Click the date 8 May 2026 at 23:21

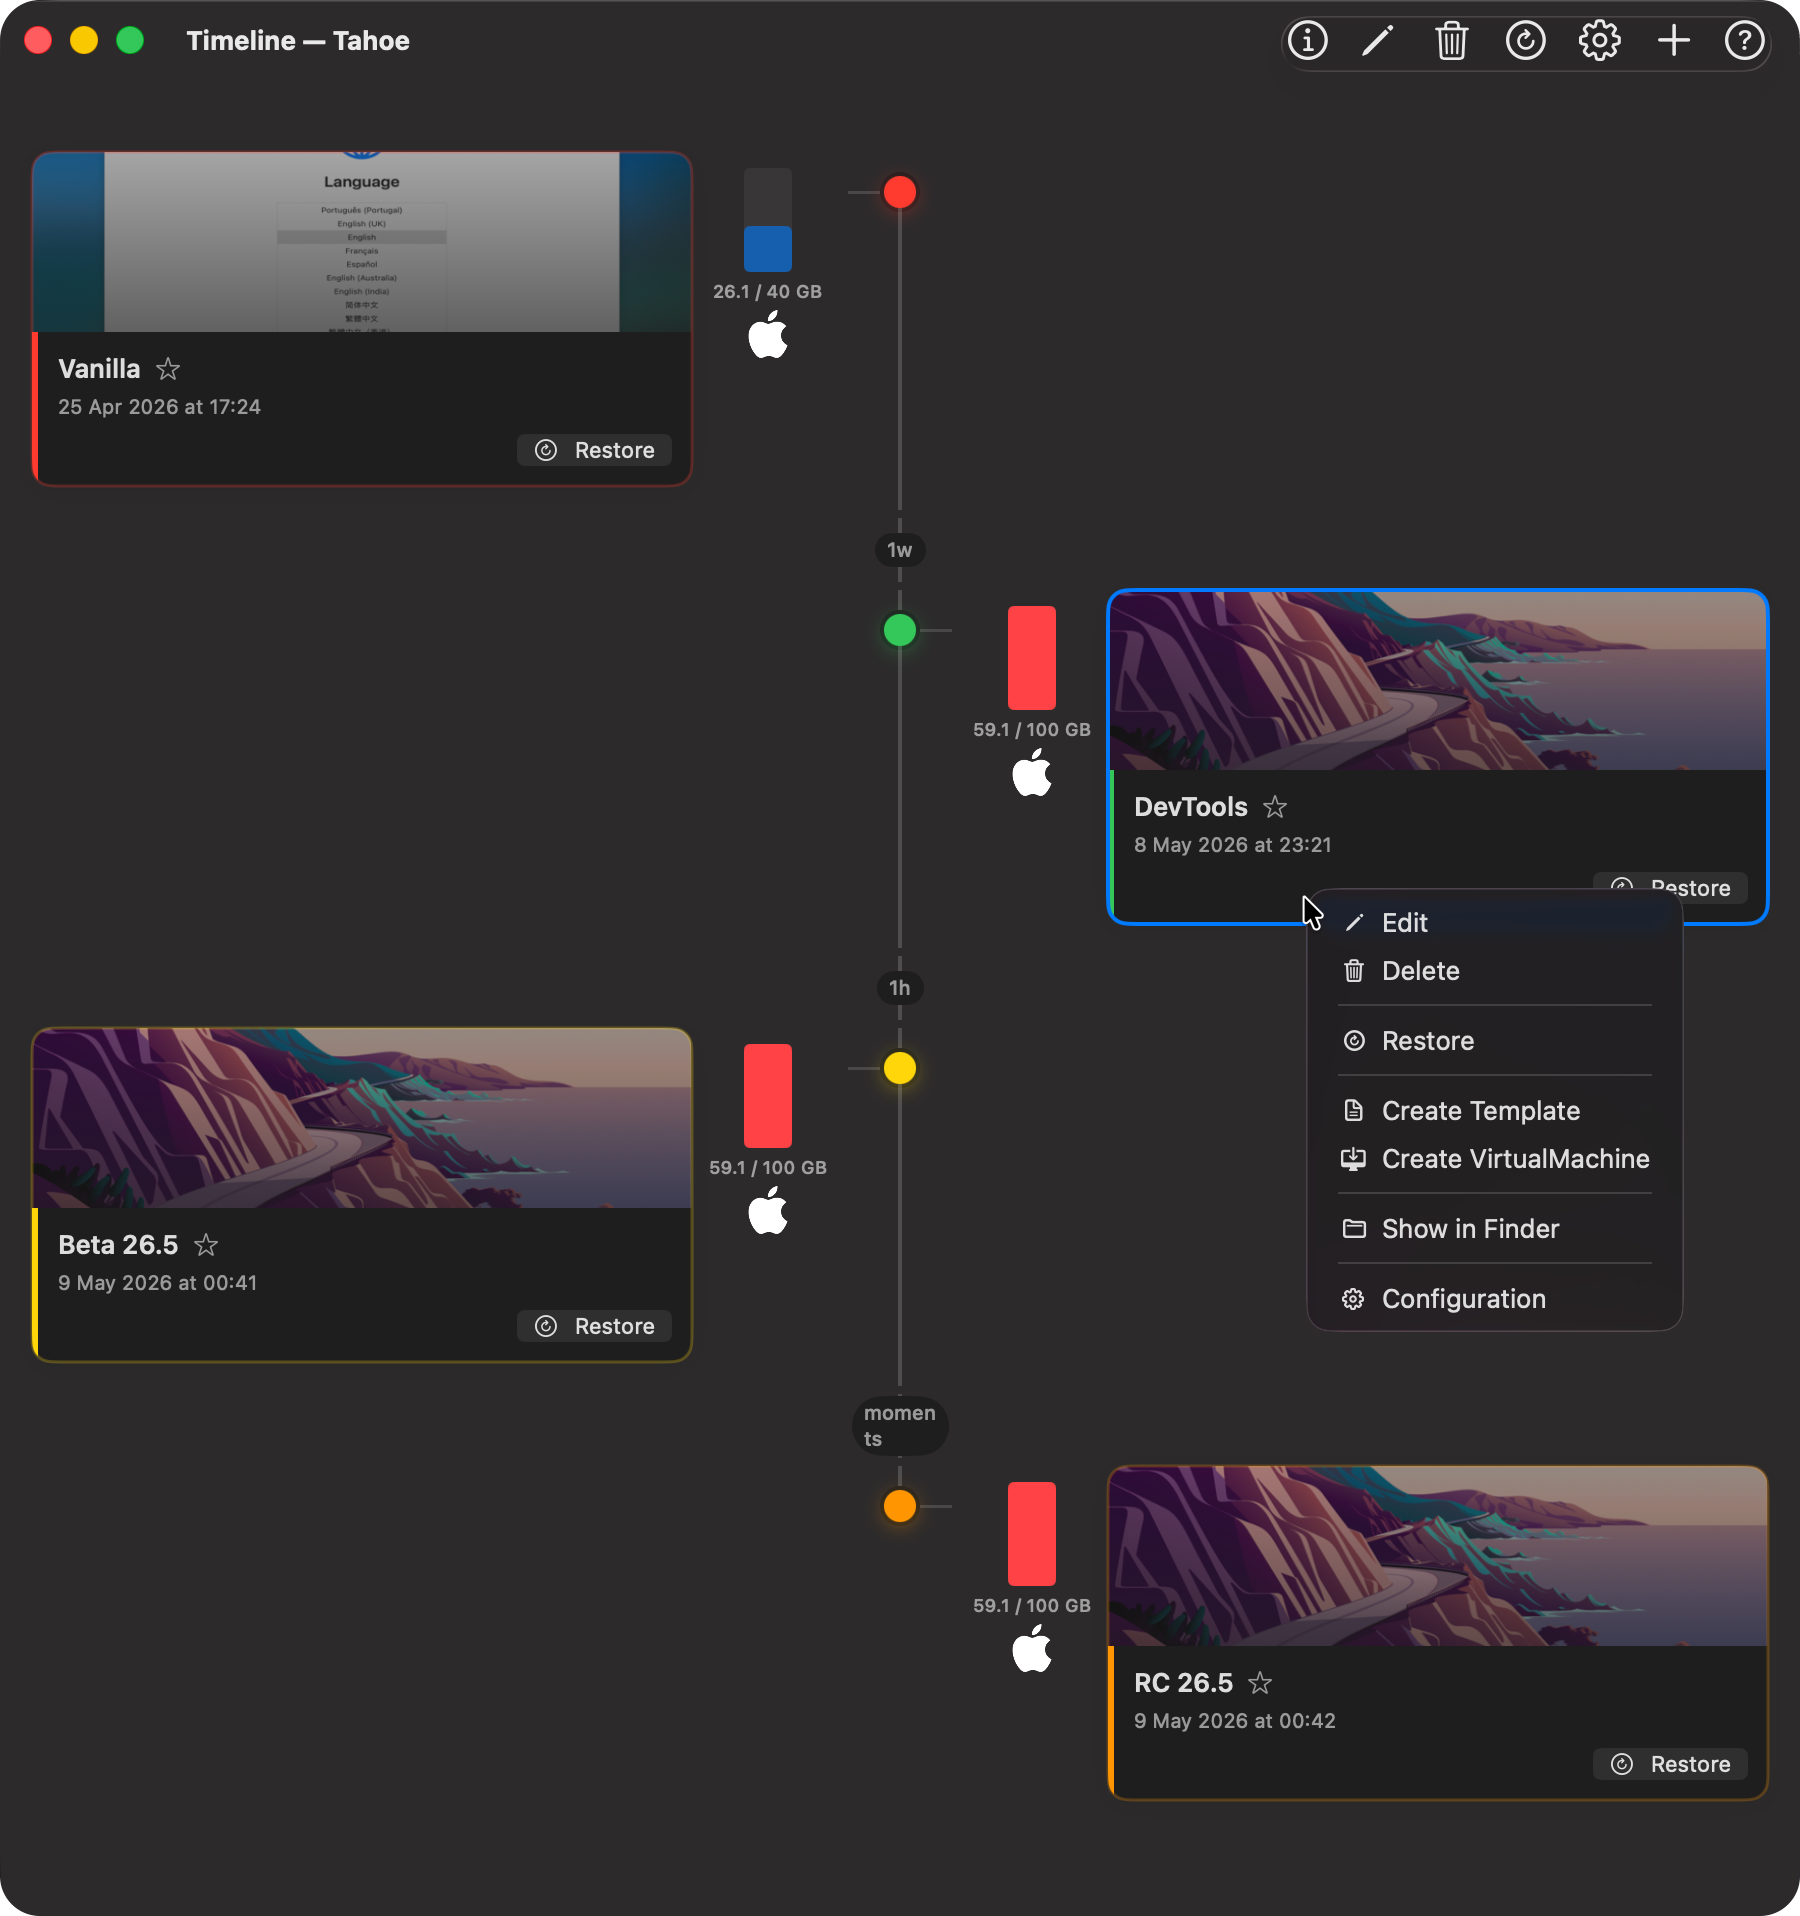1232,845
